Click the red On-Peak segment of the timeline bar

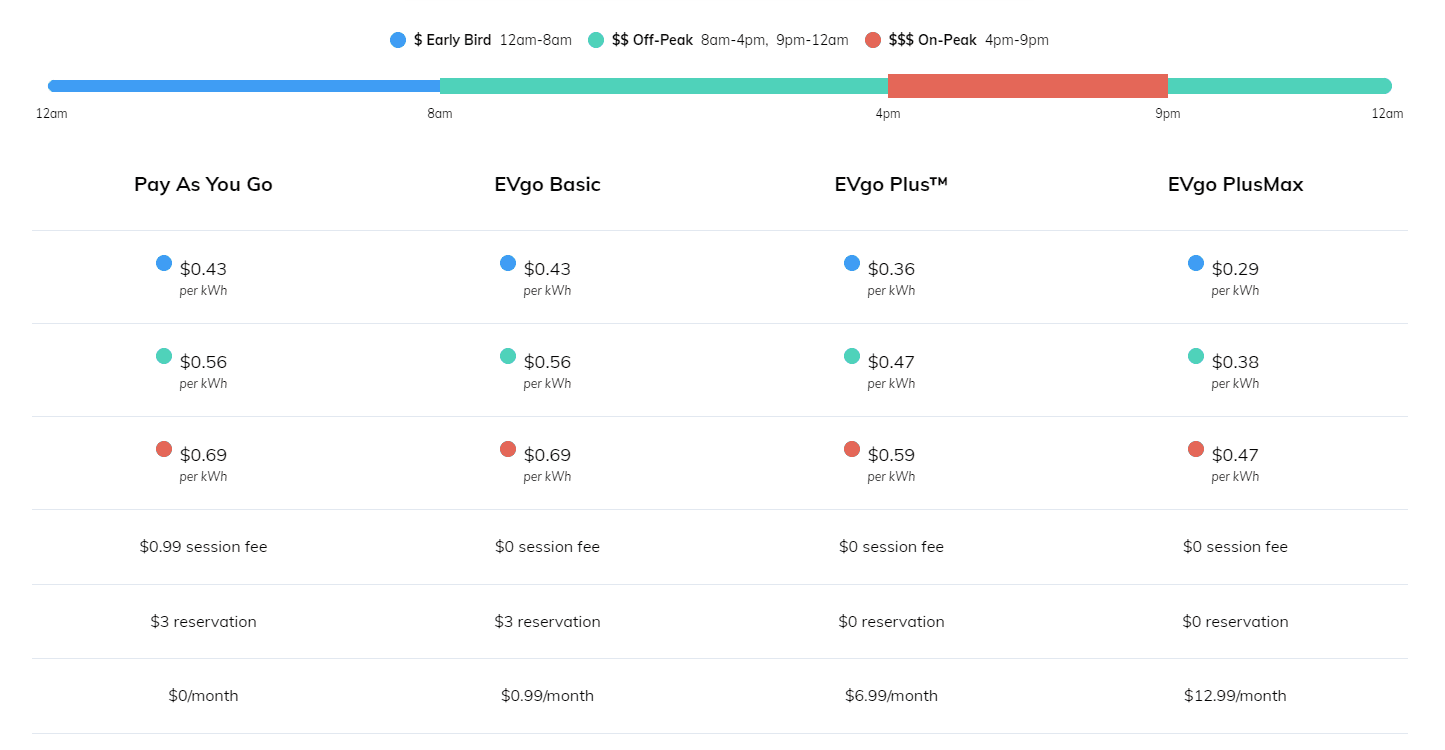pos(1028,86)
